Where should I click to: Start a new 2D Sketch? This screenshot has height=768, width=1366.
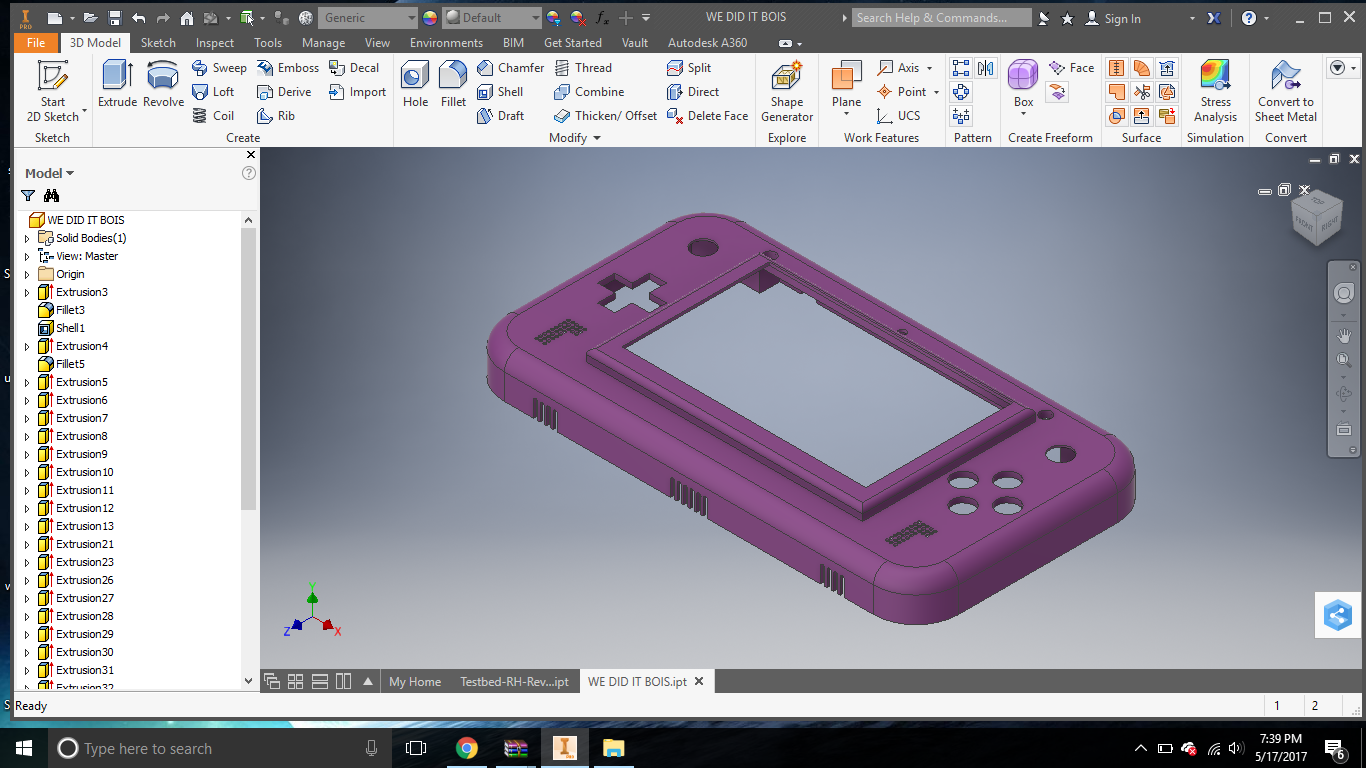52,91
